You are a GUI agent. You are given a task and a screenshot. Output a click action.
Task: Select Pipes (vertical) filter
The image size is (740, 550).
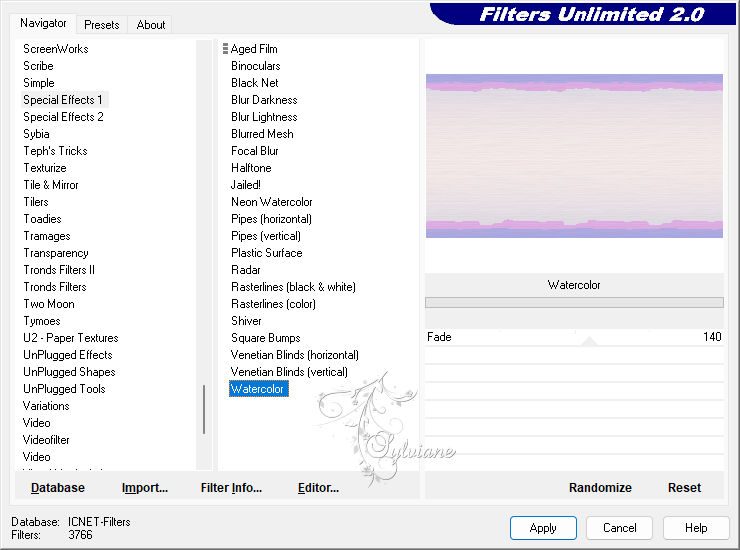click(x=266, y=236)
